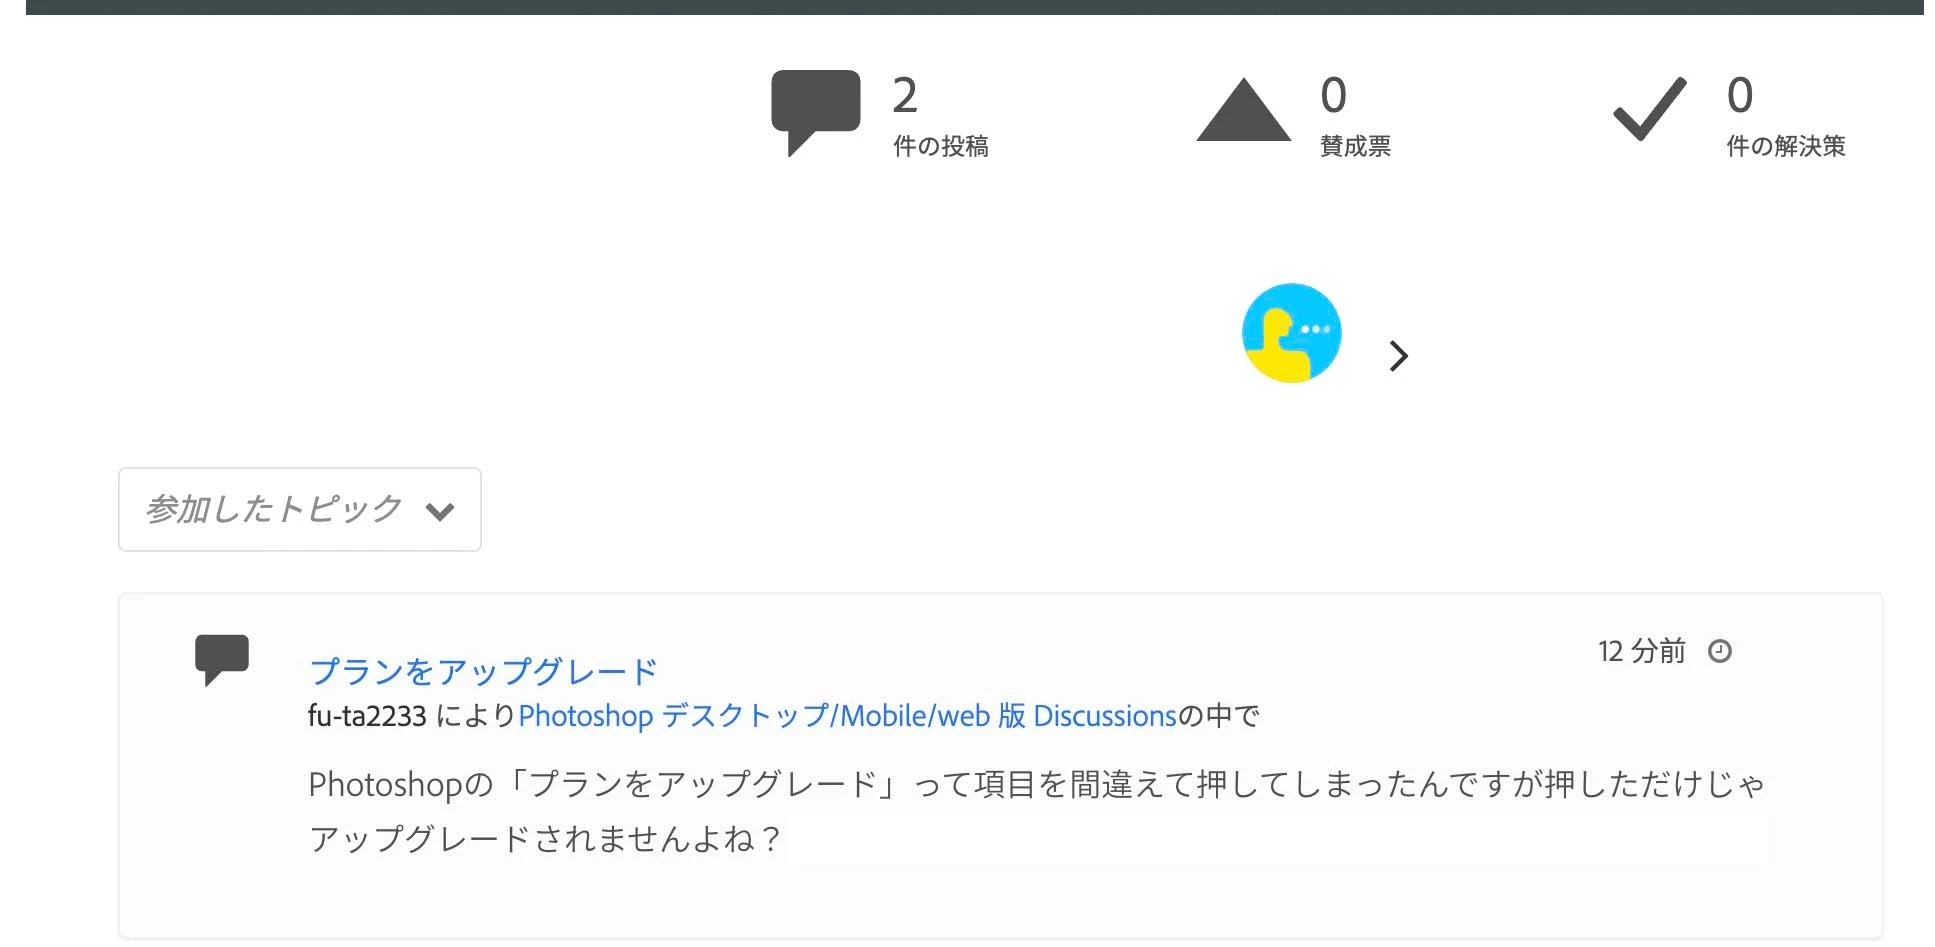This screenshot has height=947, width=1935.
Task: Click the upvote triangle icon
Action: click(1243, 110)
